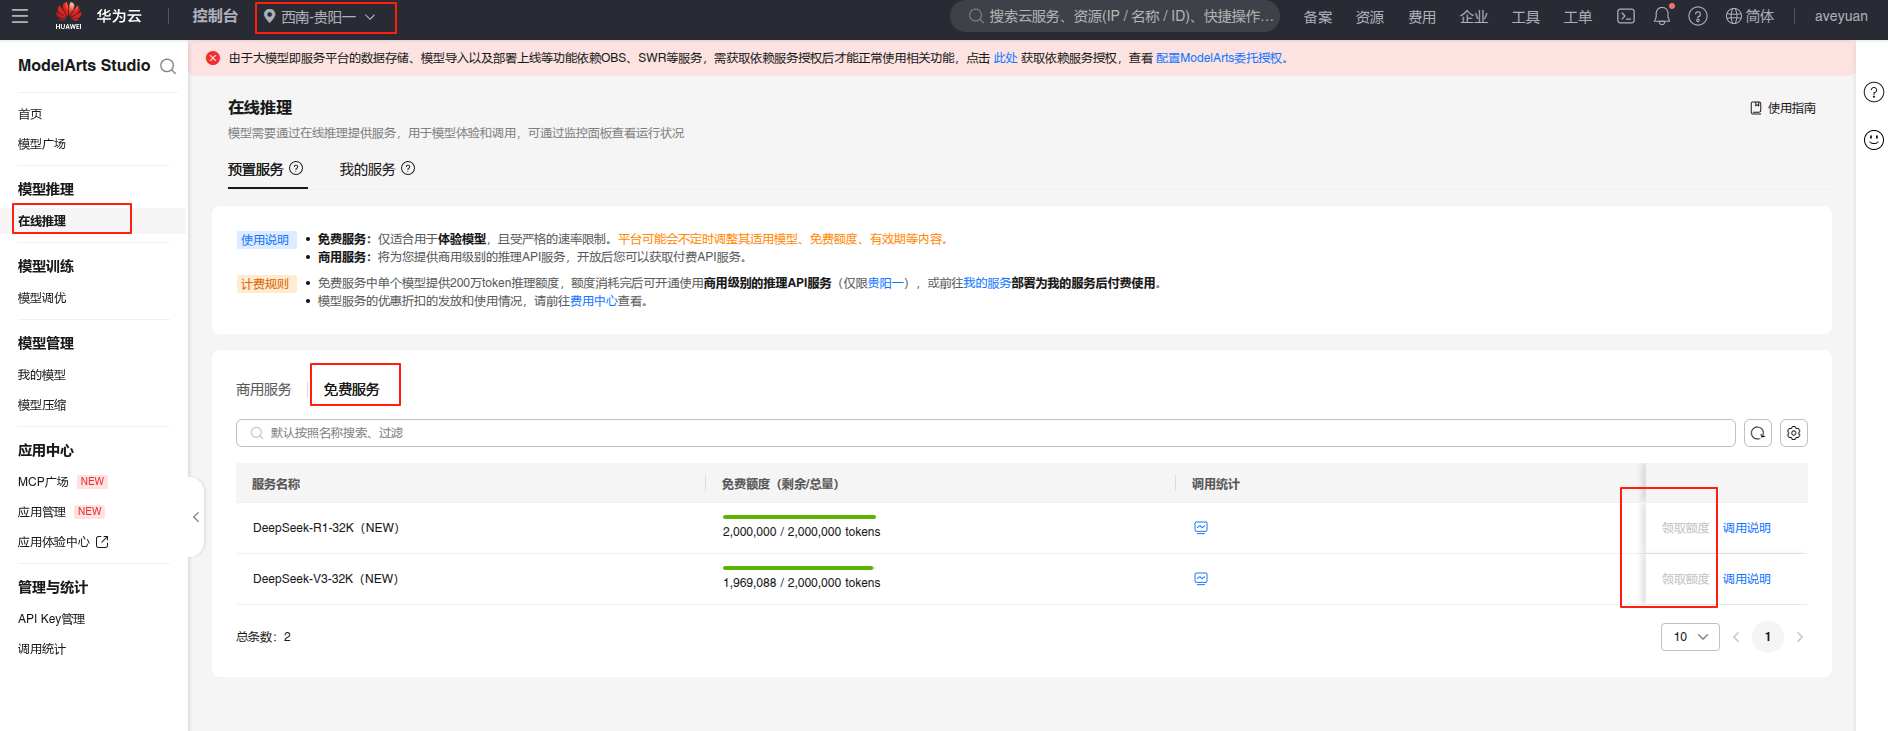Select page 1 in pagination
1888x731 pixels.
click(1768, 637)
